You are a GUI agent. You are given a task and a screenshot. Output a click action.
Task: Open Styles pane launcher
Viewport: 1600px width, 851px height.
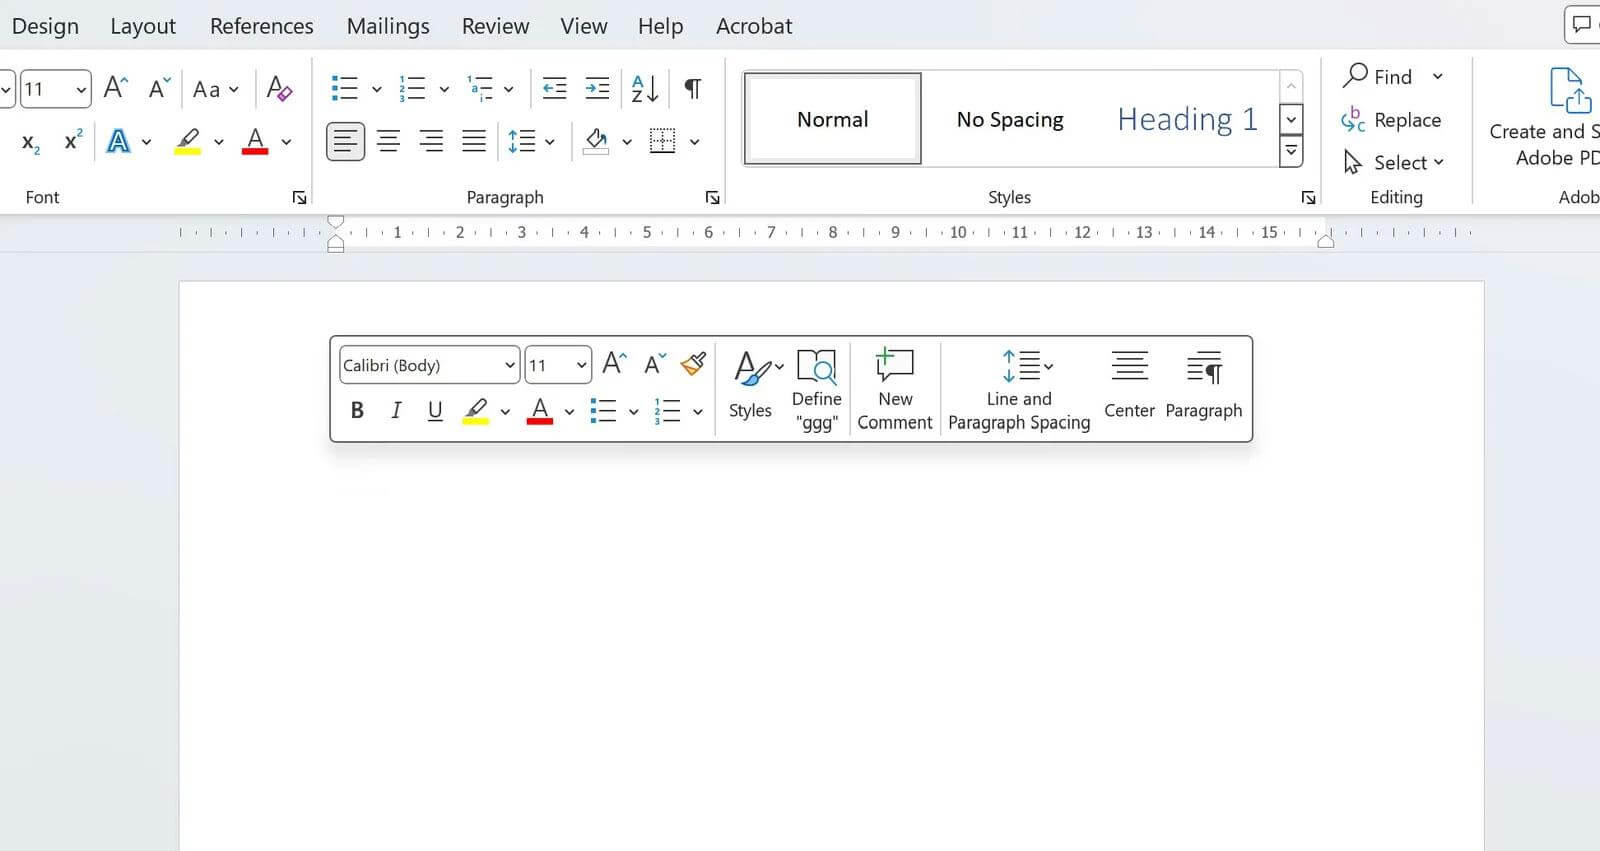coord(1308,198)
